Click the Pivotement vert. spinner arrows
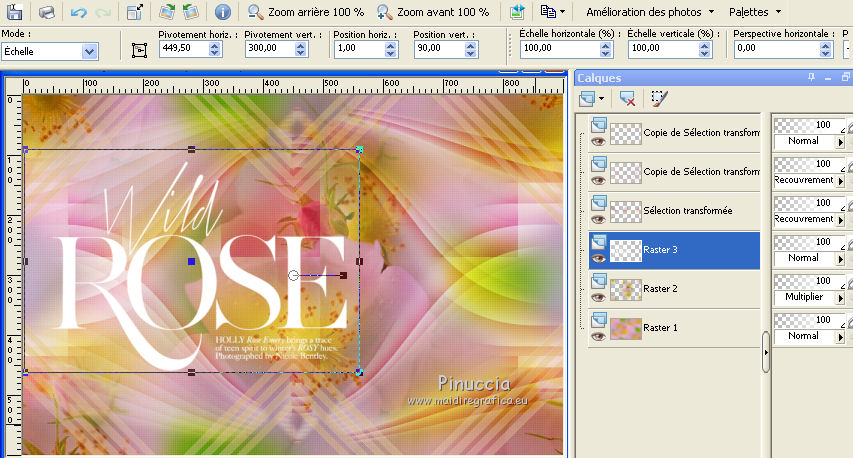 coord(301,49)
